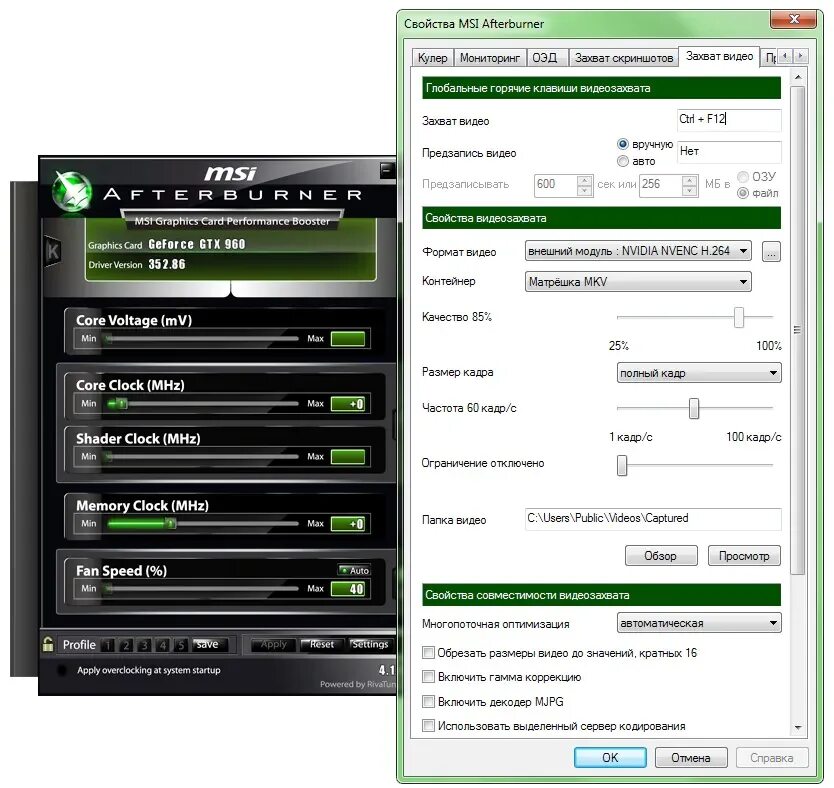Click Apply button in Afterburner
This screenshot has height=788, width=834.
273,644
